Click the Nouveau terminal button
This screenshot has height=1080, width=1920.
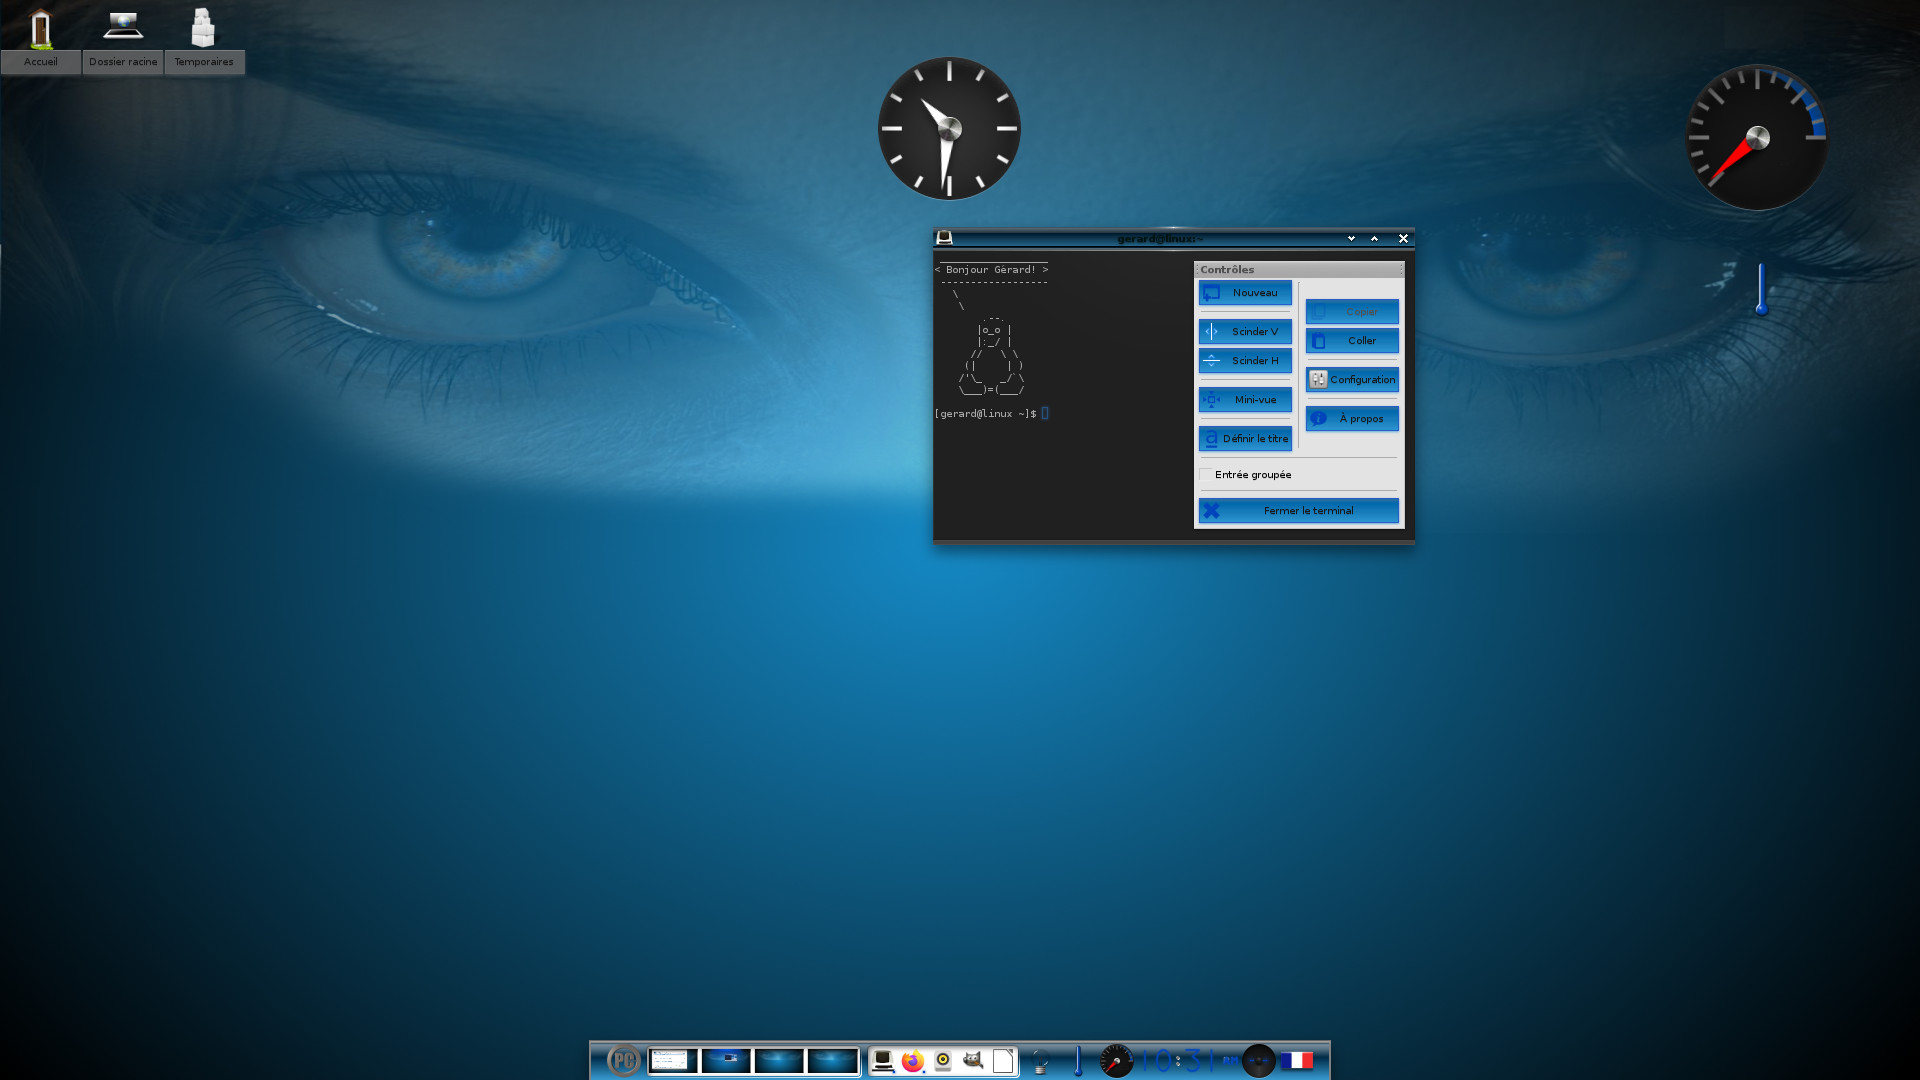coord(1245,293)
